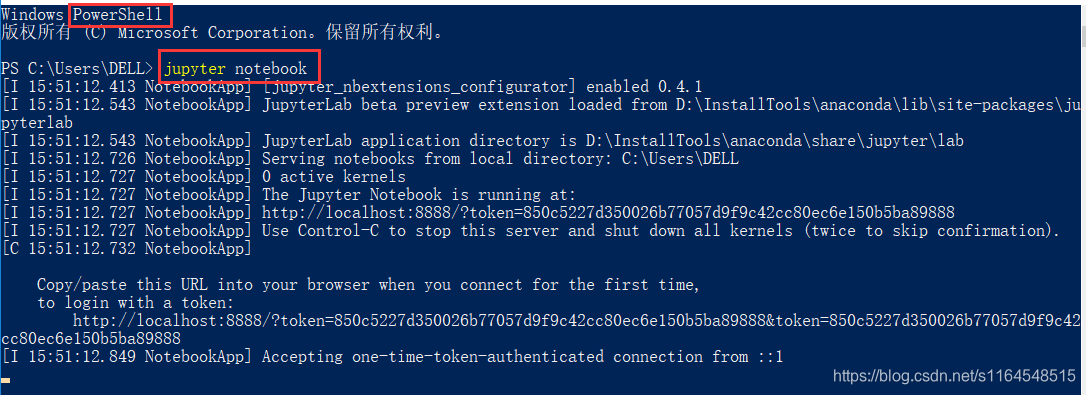
Task: Click the JupyterLab application directory line
Action: coord(483,141)
